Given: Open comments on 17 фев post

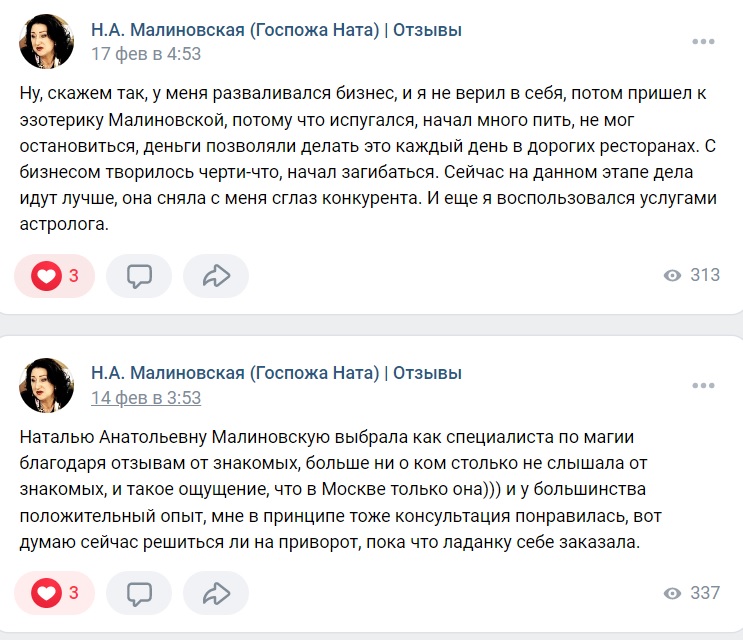Looking at the screenshot, I should (x=139, y=276).
